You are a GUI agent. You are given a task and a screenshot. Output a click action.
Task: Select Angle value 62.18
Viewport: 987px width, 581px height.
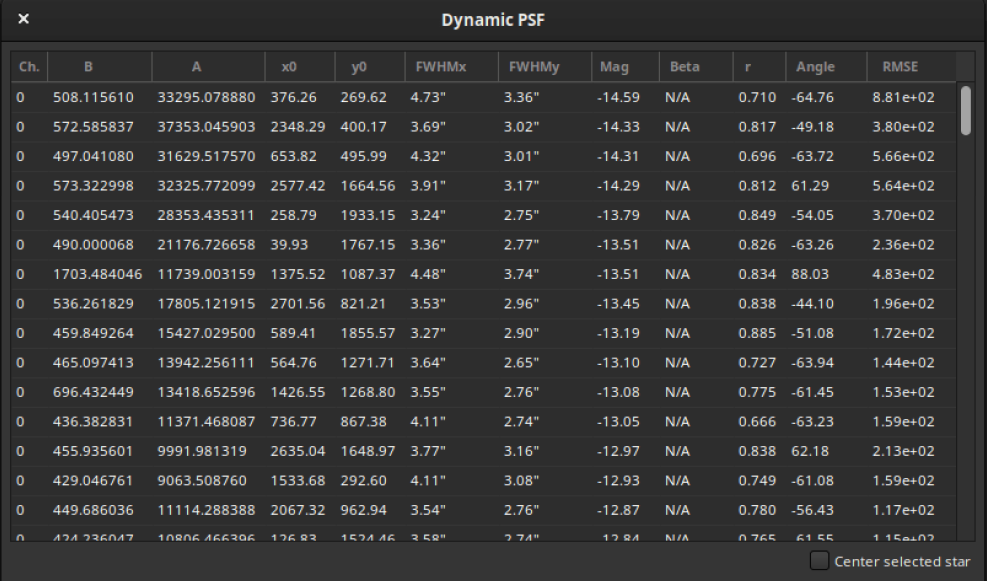click(x=810, y=451)
